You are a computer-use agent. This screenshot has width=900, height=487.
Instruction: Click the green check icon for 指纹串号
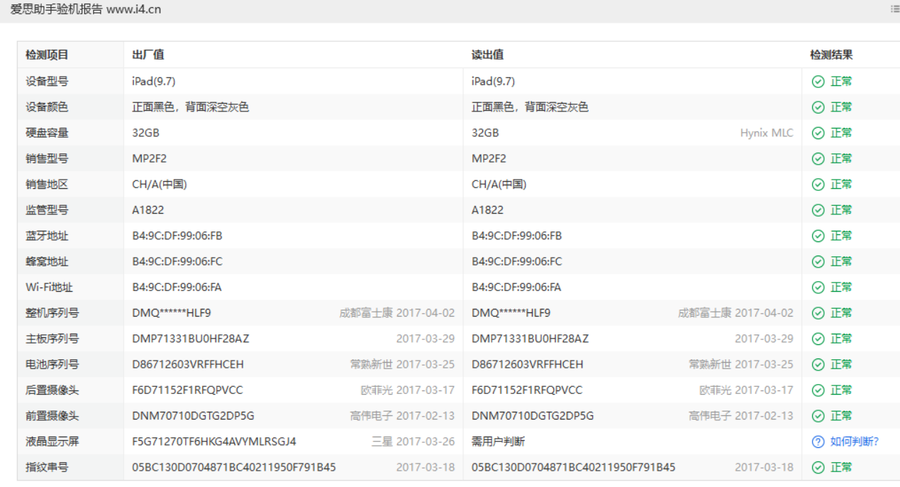click(x=818, y=467)
